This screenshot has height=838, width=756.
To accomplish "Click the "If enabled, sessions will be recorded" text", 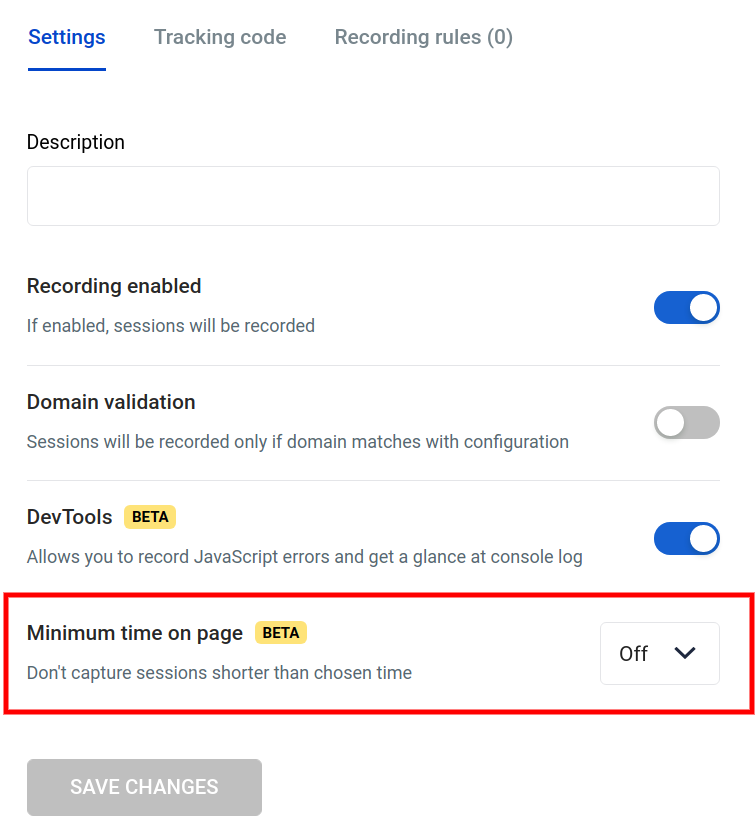I will [x=171, y=326].
